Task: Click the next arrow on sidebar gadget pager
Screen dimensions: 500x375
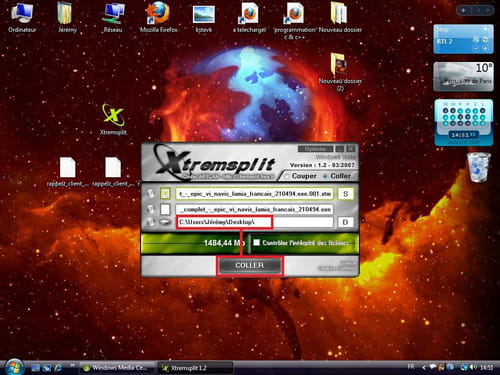Action: coord(488,10)
